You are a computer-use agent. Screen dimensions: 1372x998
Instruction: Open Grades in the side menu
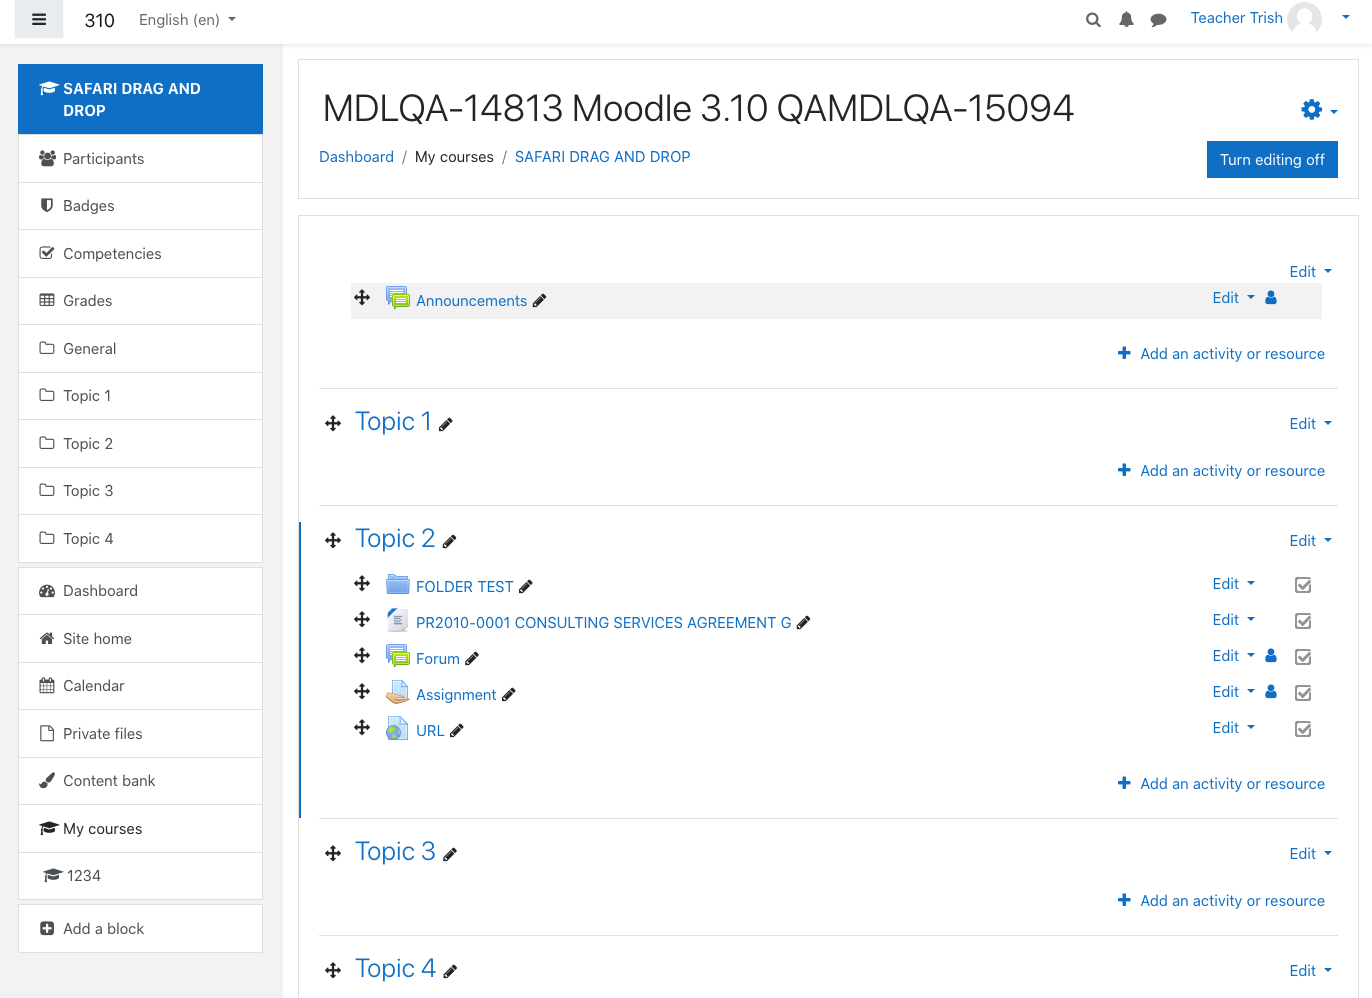[140, 301]
